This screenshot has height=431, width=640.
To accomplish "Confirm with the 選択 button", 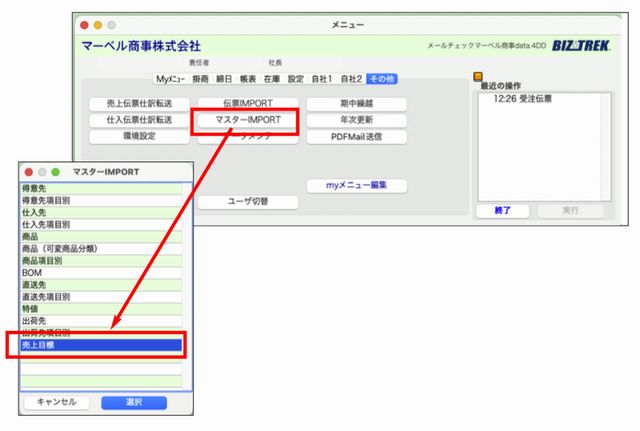I will point(134,401).
